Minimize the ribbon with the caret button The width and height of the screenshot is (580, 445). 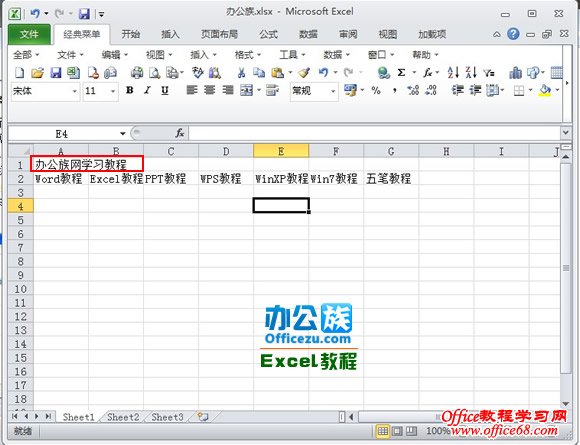(x=497, y=34)
